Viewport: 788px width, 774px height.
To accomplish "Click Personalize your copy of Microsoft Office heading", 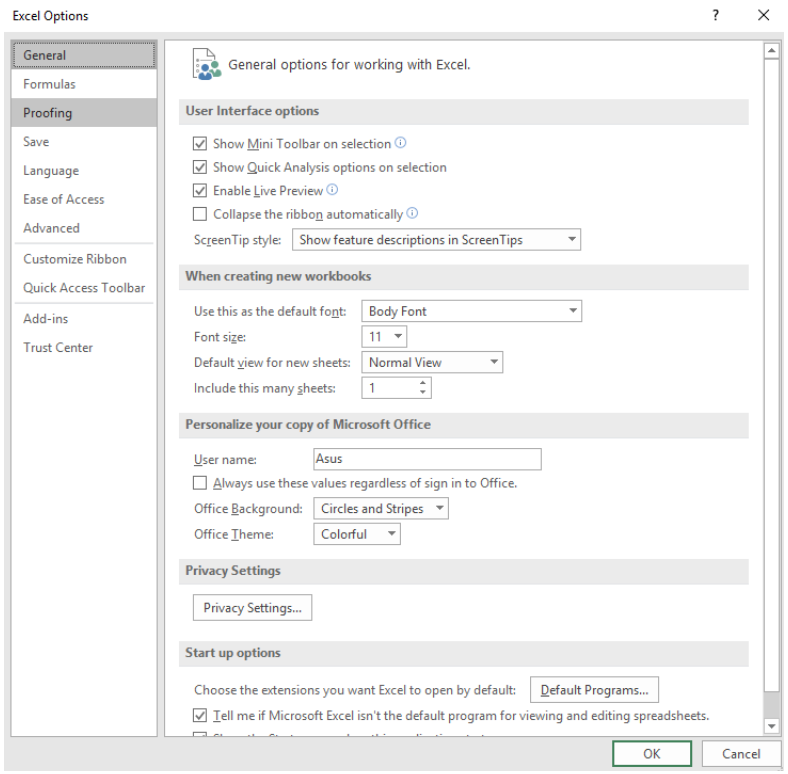I will [x=308, y=424].
